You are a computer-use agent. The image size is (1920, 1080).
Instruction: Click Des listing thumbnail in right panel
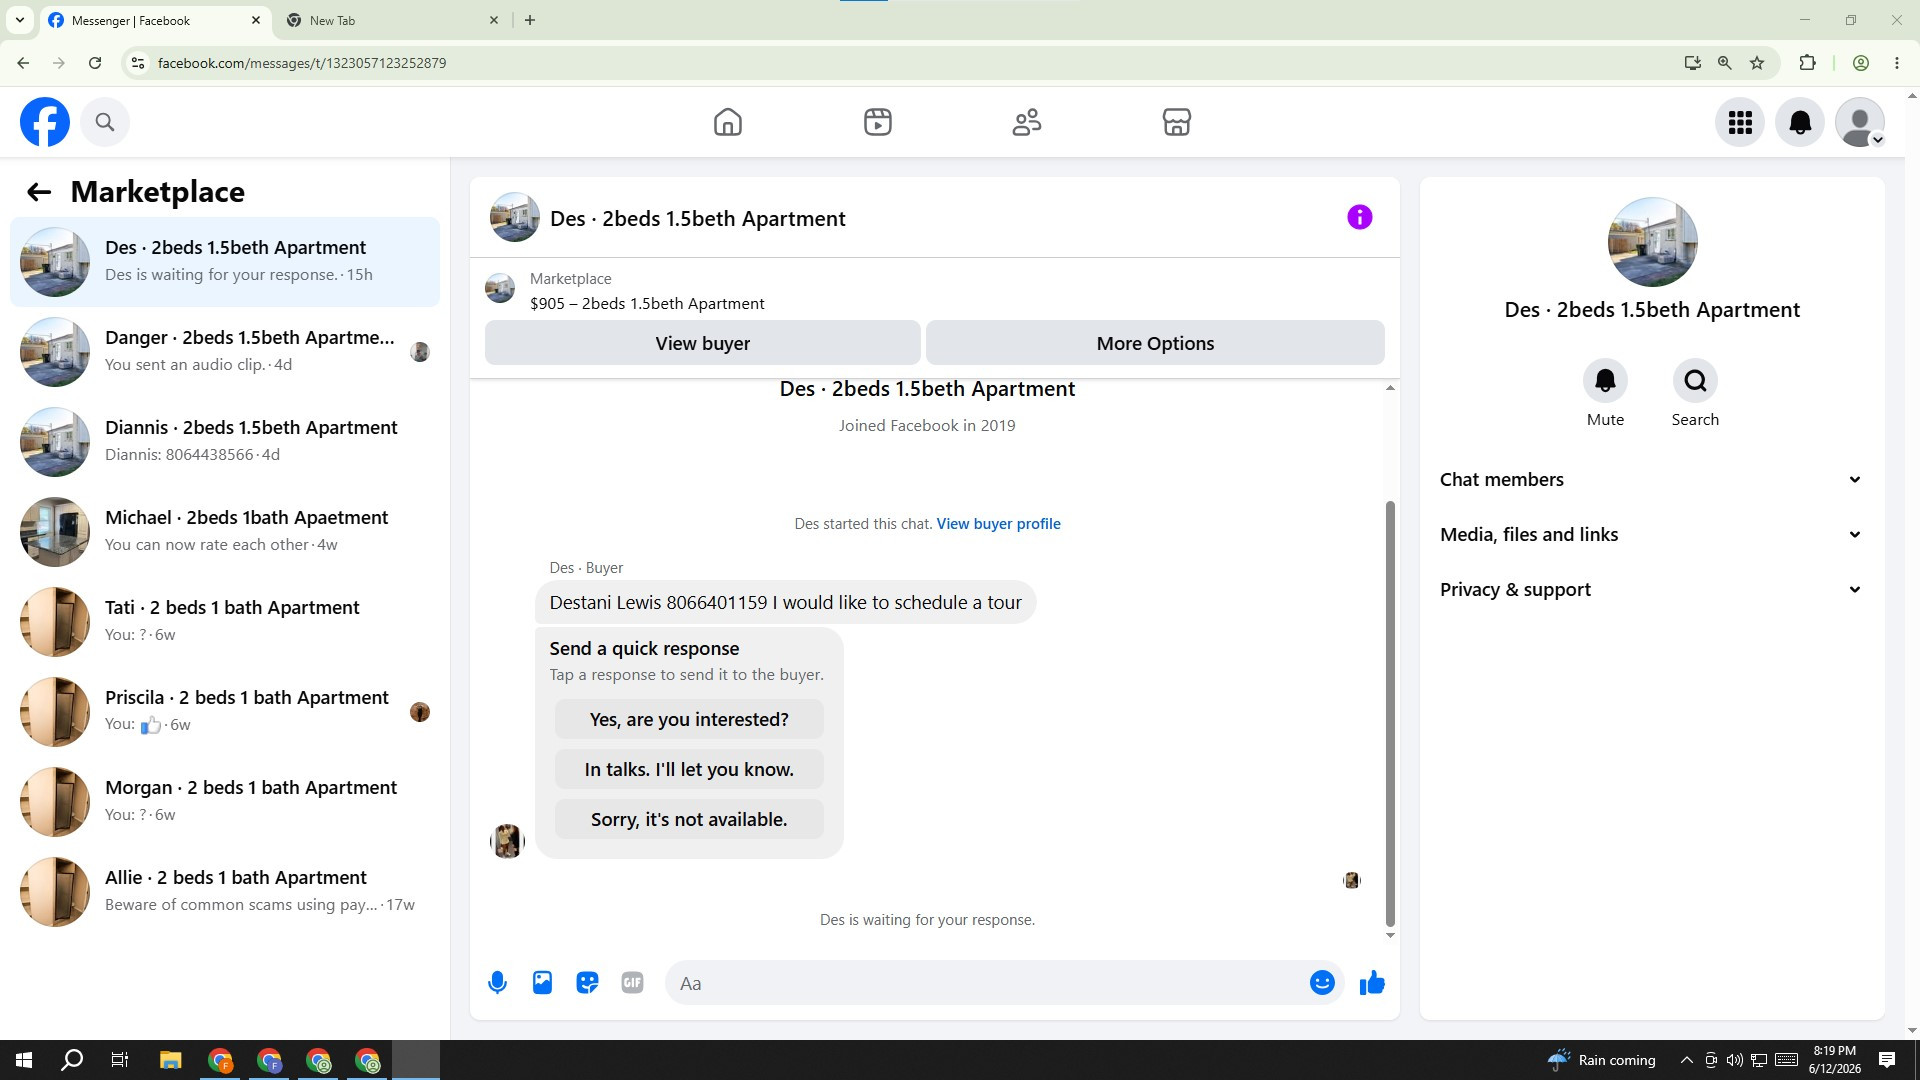(1652, 242)
